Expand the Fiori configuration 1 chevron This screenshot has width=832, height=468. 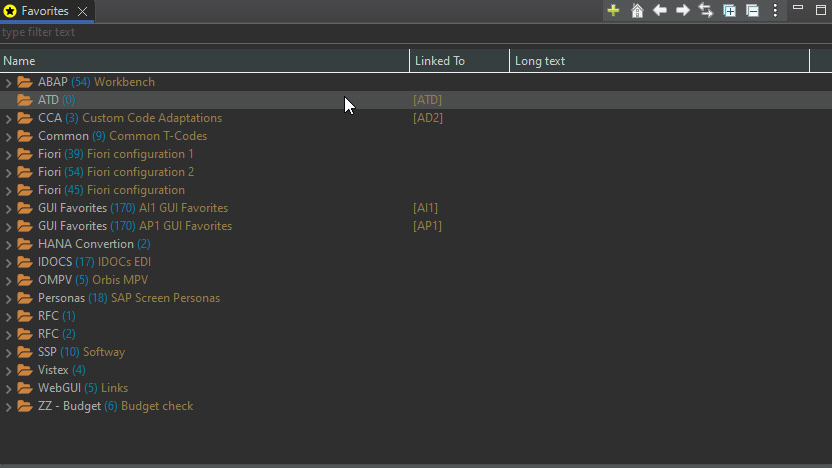point(8,154)
